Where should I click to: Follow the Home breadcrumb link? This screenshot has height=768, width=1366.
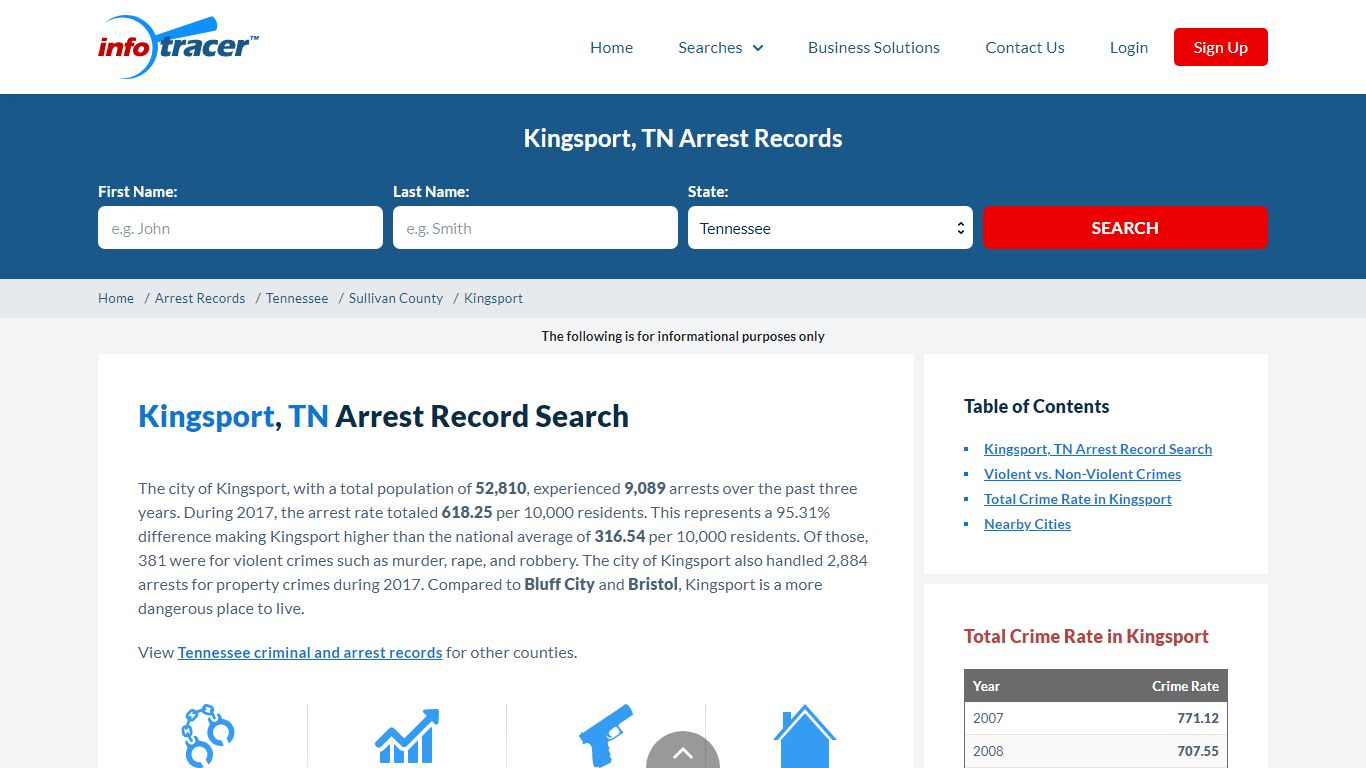[x=116, y=298]
